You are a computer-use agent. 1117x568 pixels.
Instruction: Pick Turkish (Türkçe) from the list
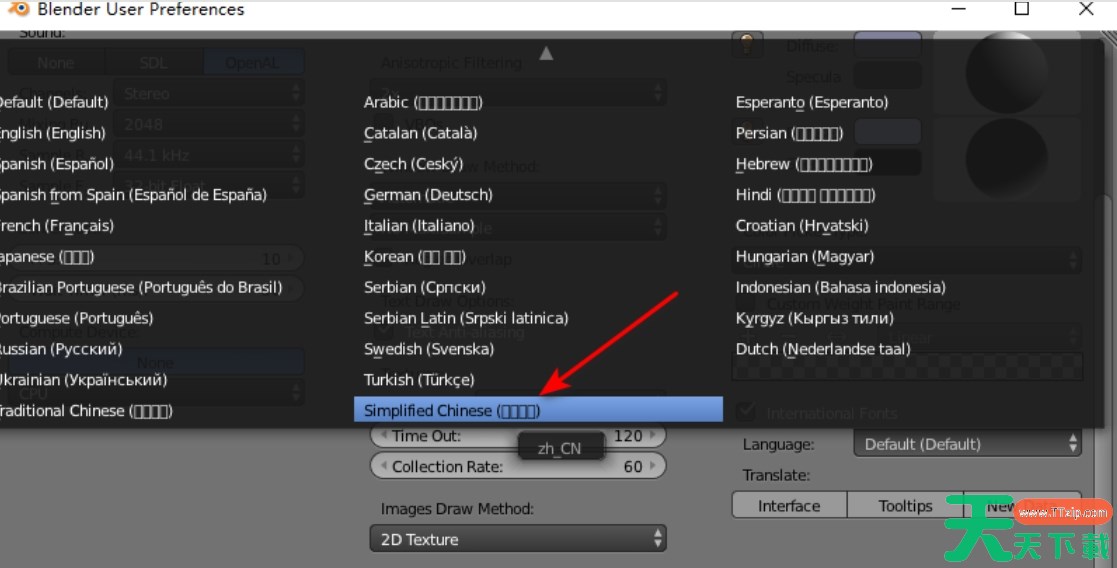[419, 380]
